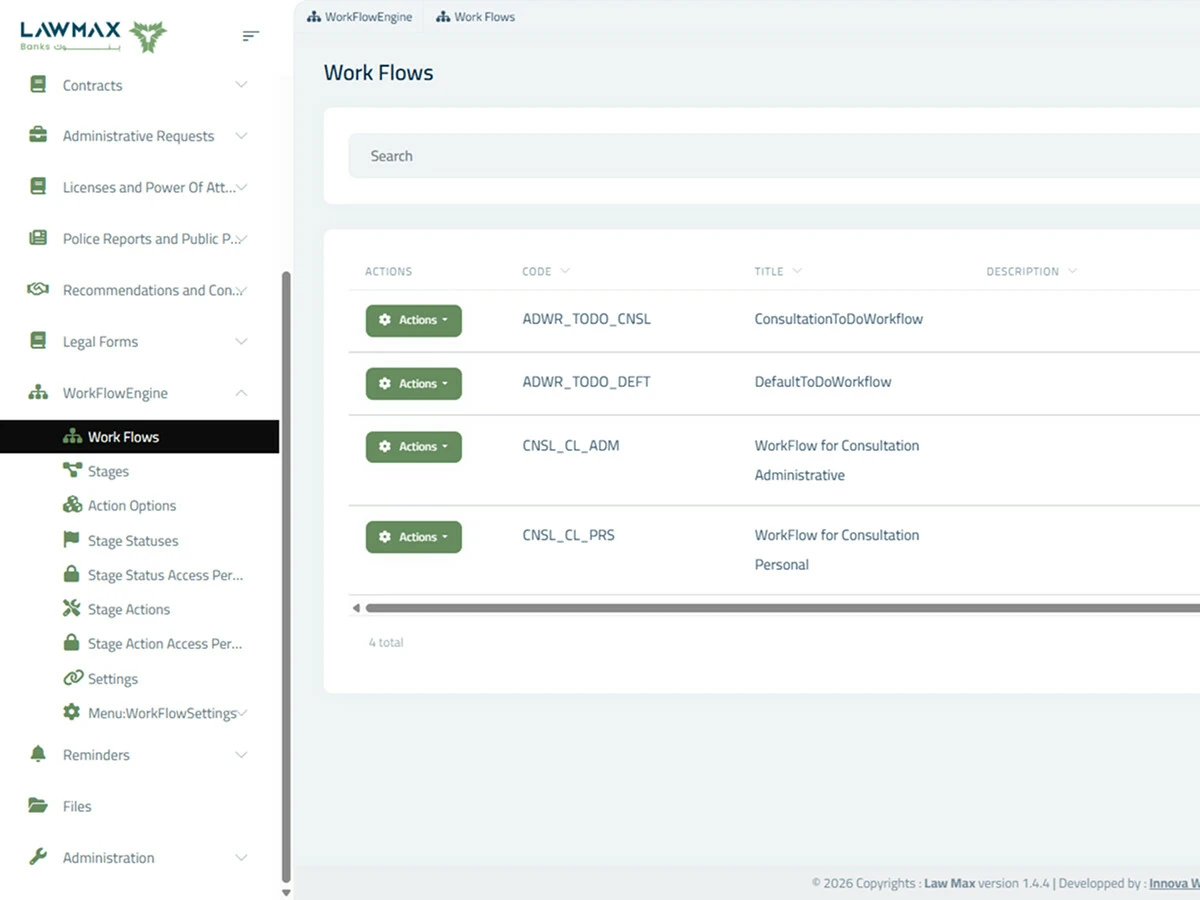
Task: Click the CNSL_CL_ADM code cell
Action: [x=571, y=445]
